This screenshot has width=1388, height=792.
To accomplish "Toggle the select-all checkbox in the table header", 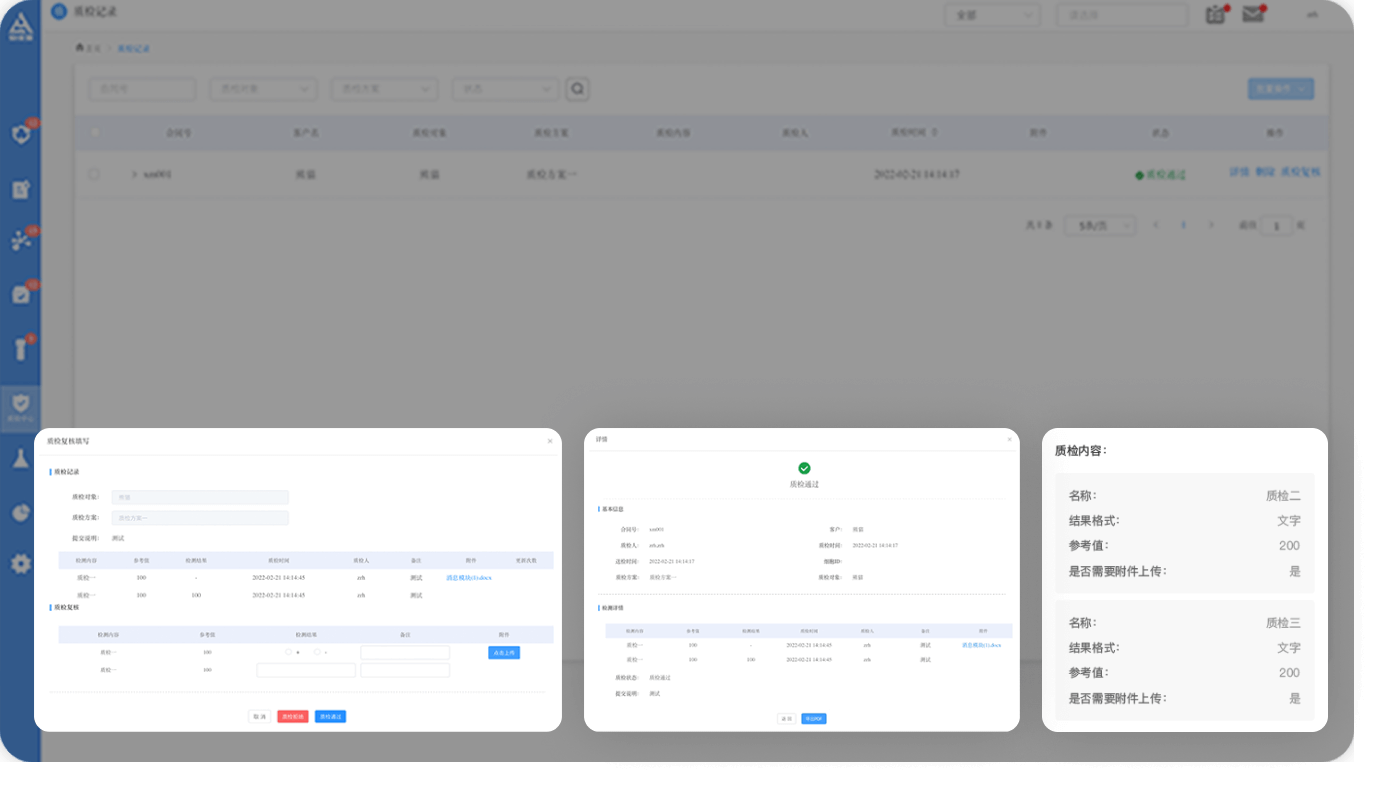I will [x=95, y=132].
